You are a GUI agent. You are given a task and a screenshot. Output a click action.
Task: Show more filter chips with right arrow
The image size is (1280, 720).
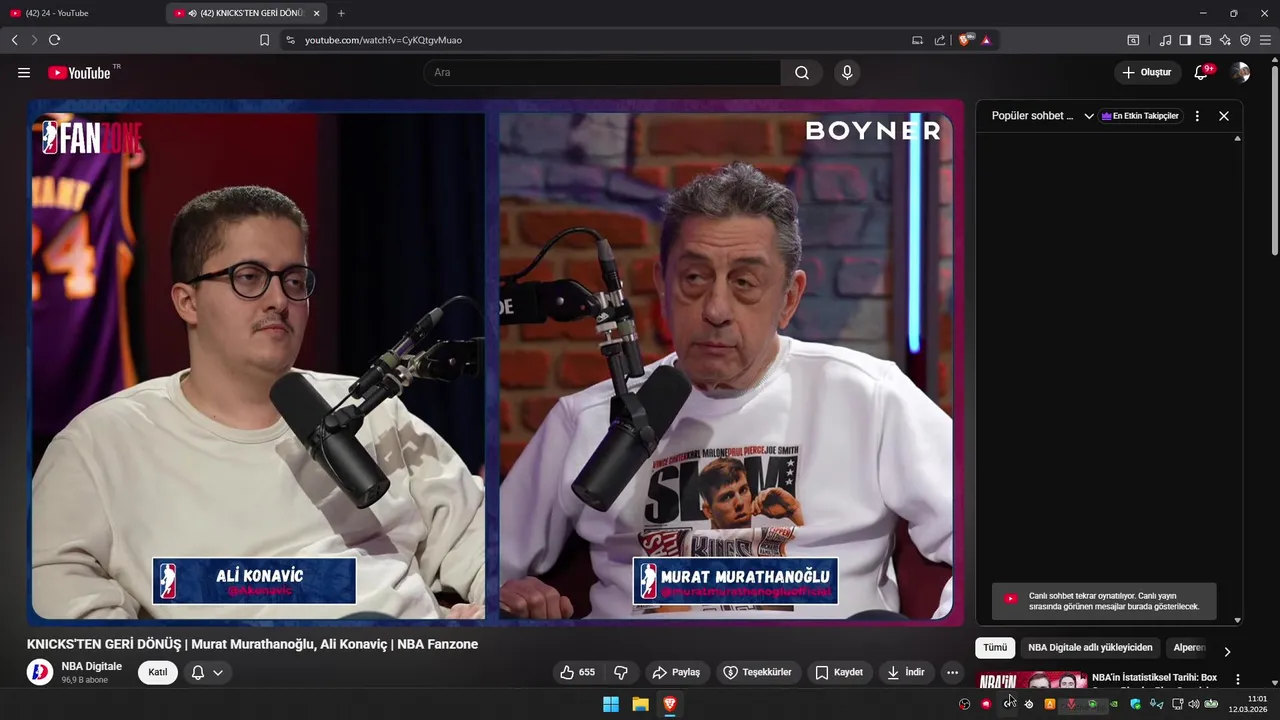coord(1227,651)
